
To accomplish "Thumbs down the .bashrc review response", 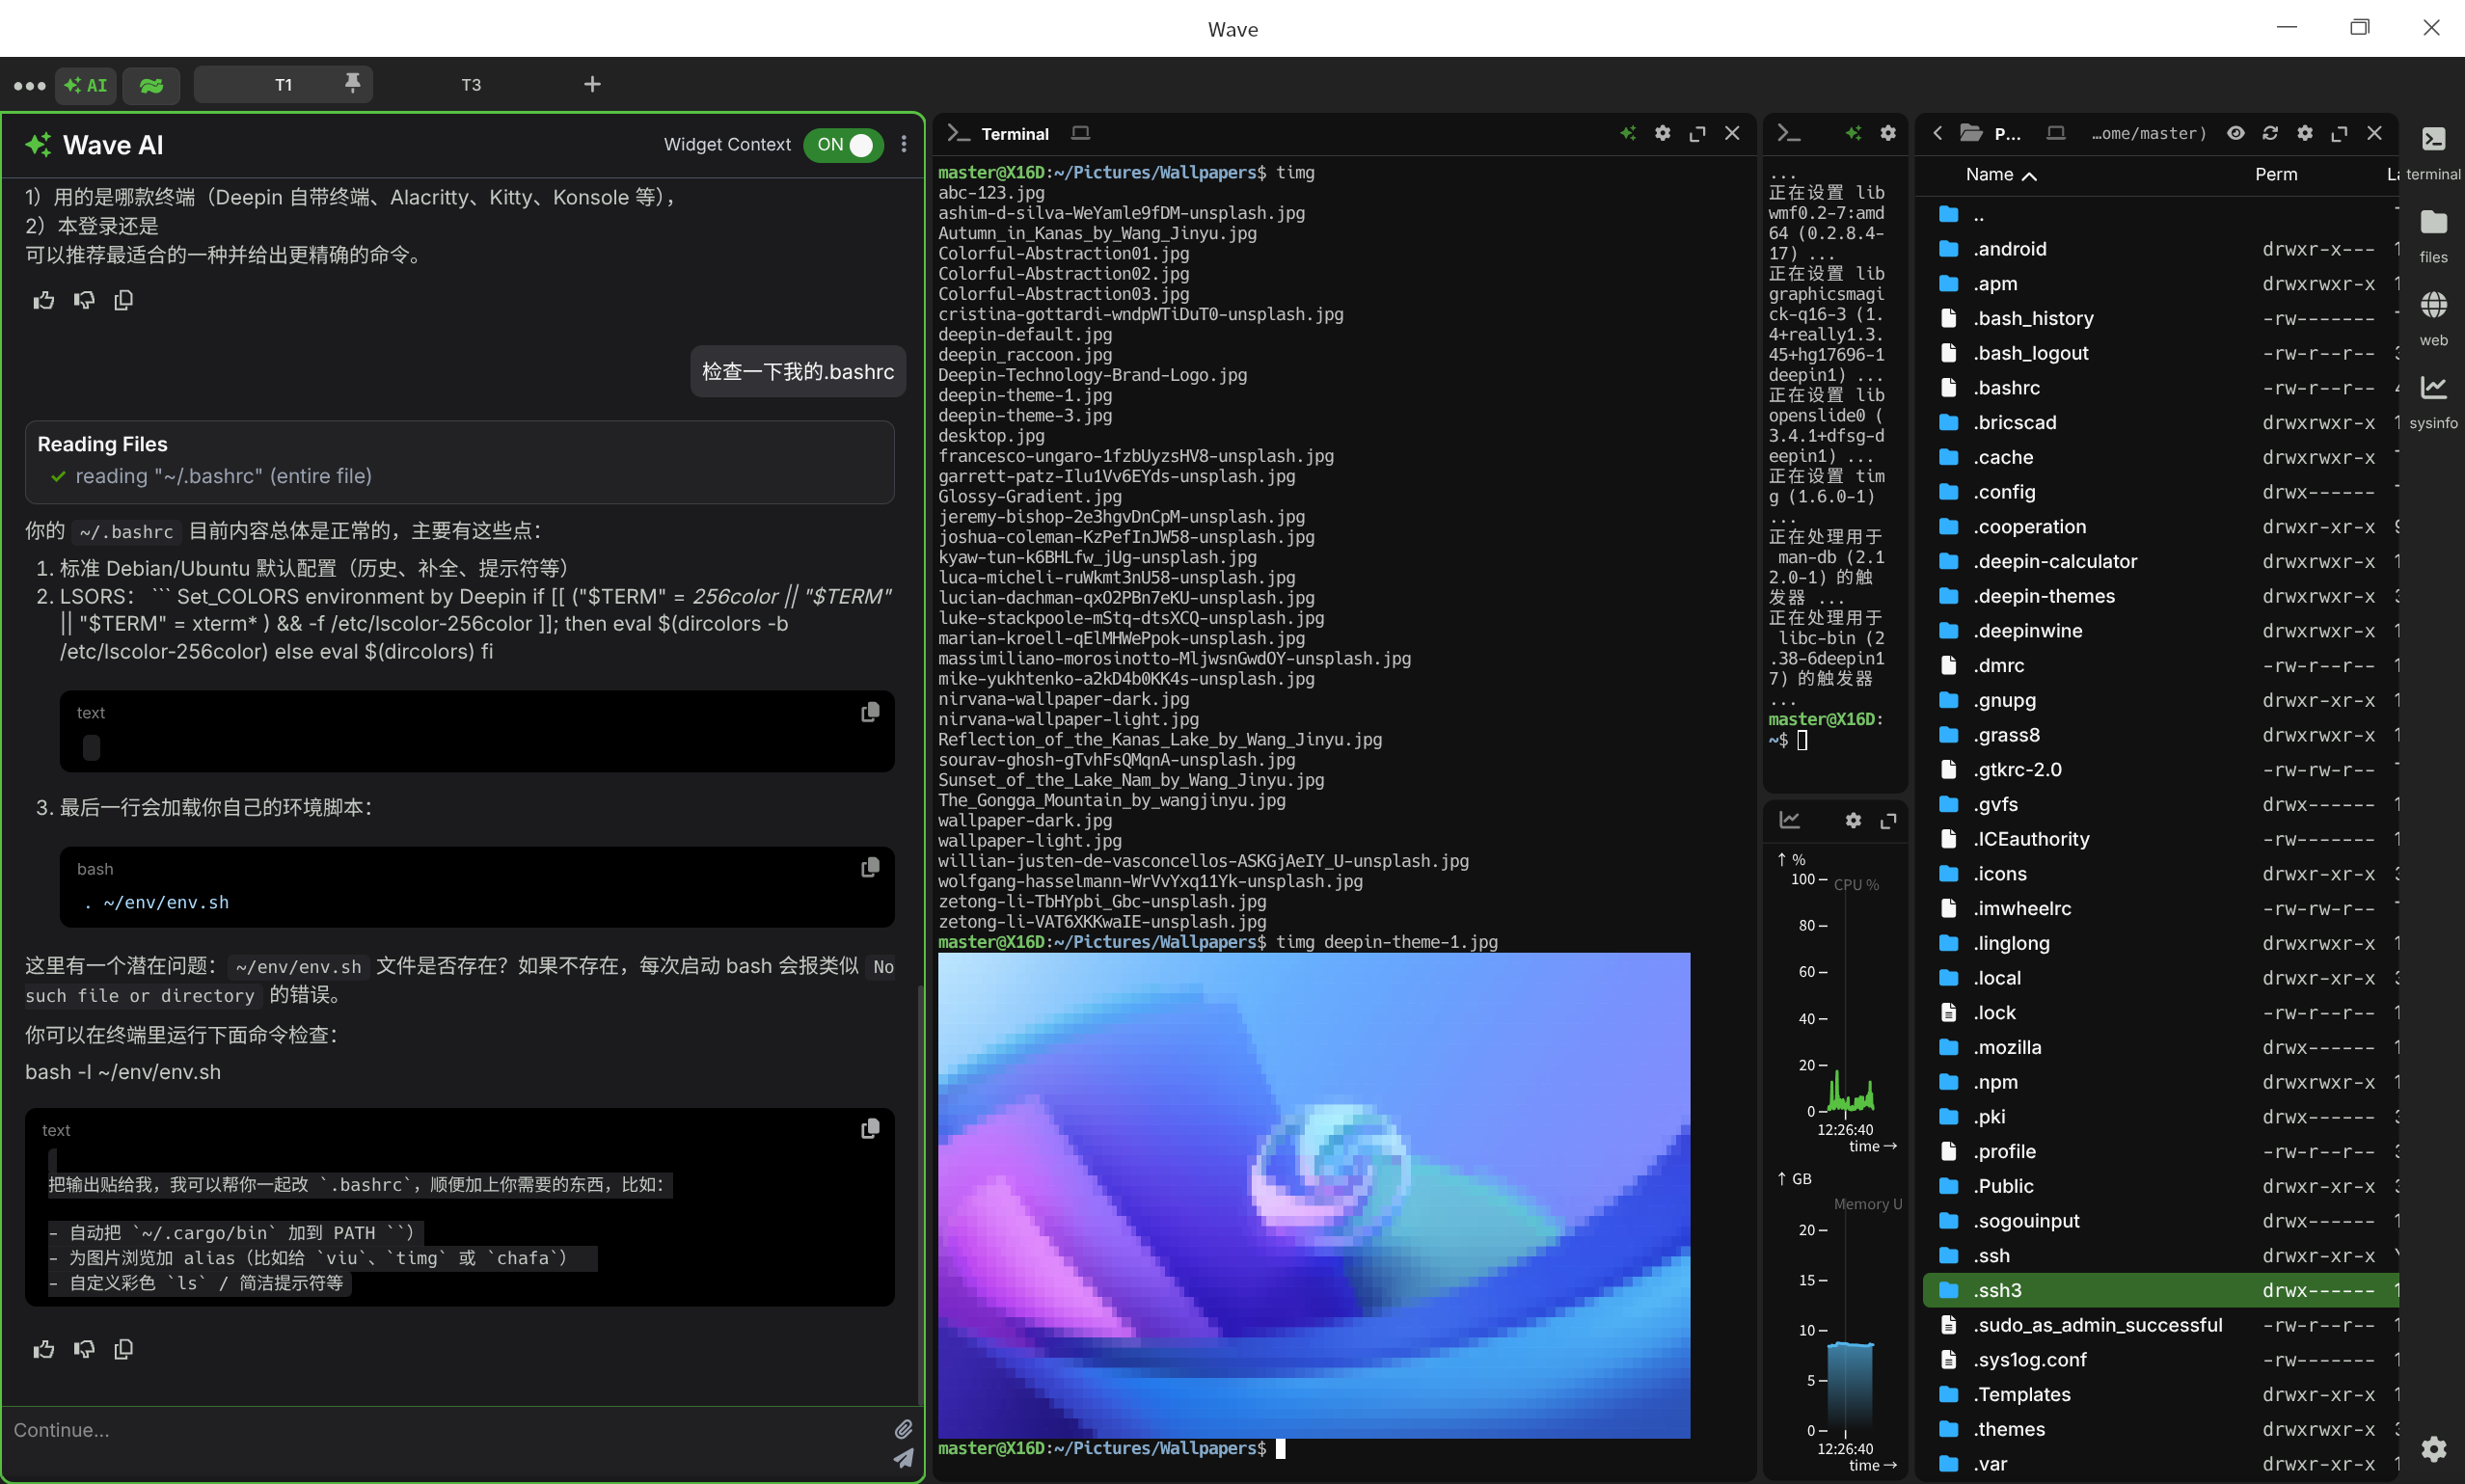I will click(x=84, y=1349).
